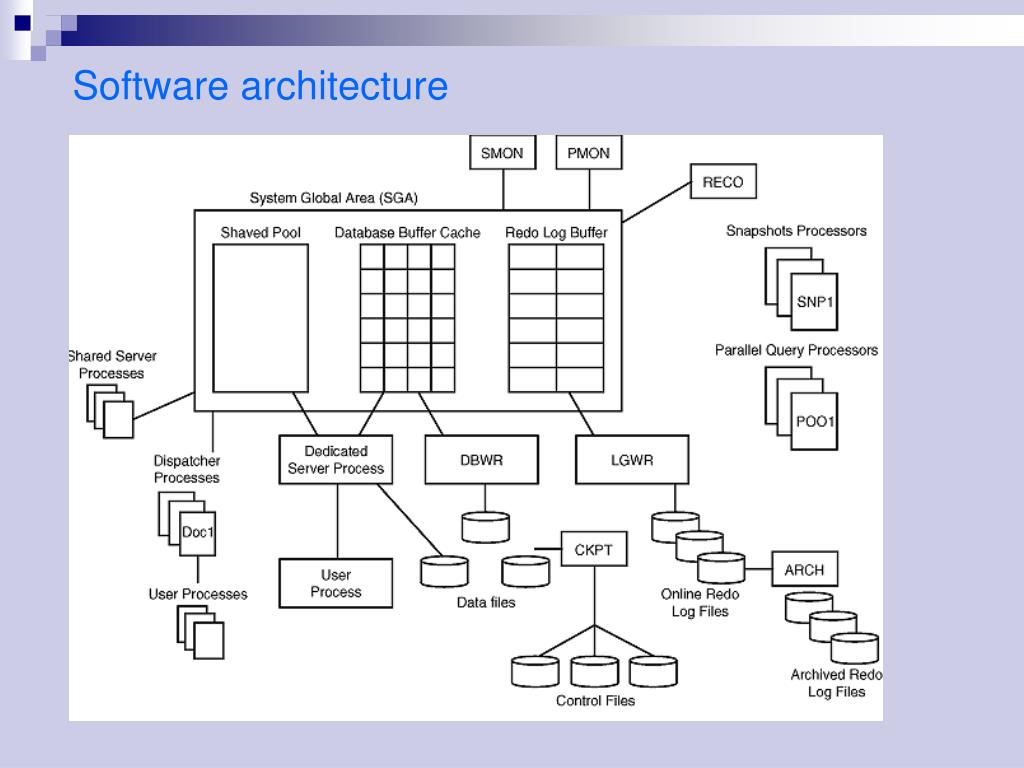1024x768 pixels.
Task: Click the rightmost Control Files cylinder
Action: tap(653, 671)
